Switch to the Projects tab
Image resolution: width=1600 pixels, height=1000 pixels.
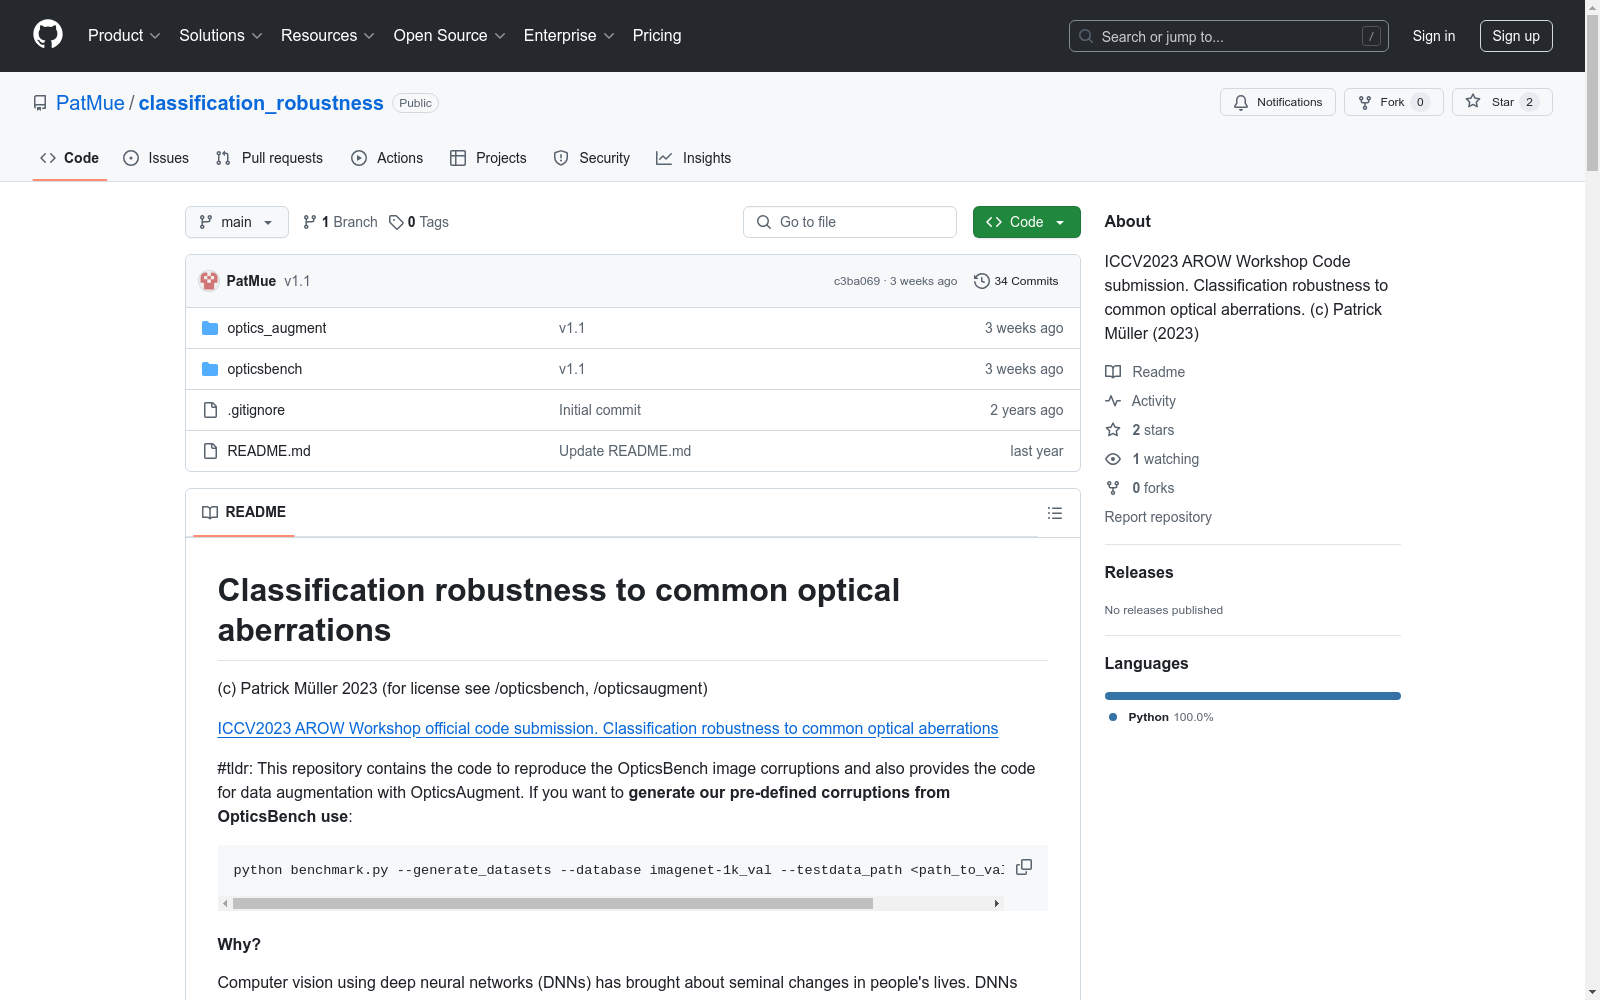coord(488,158)
